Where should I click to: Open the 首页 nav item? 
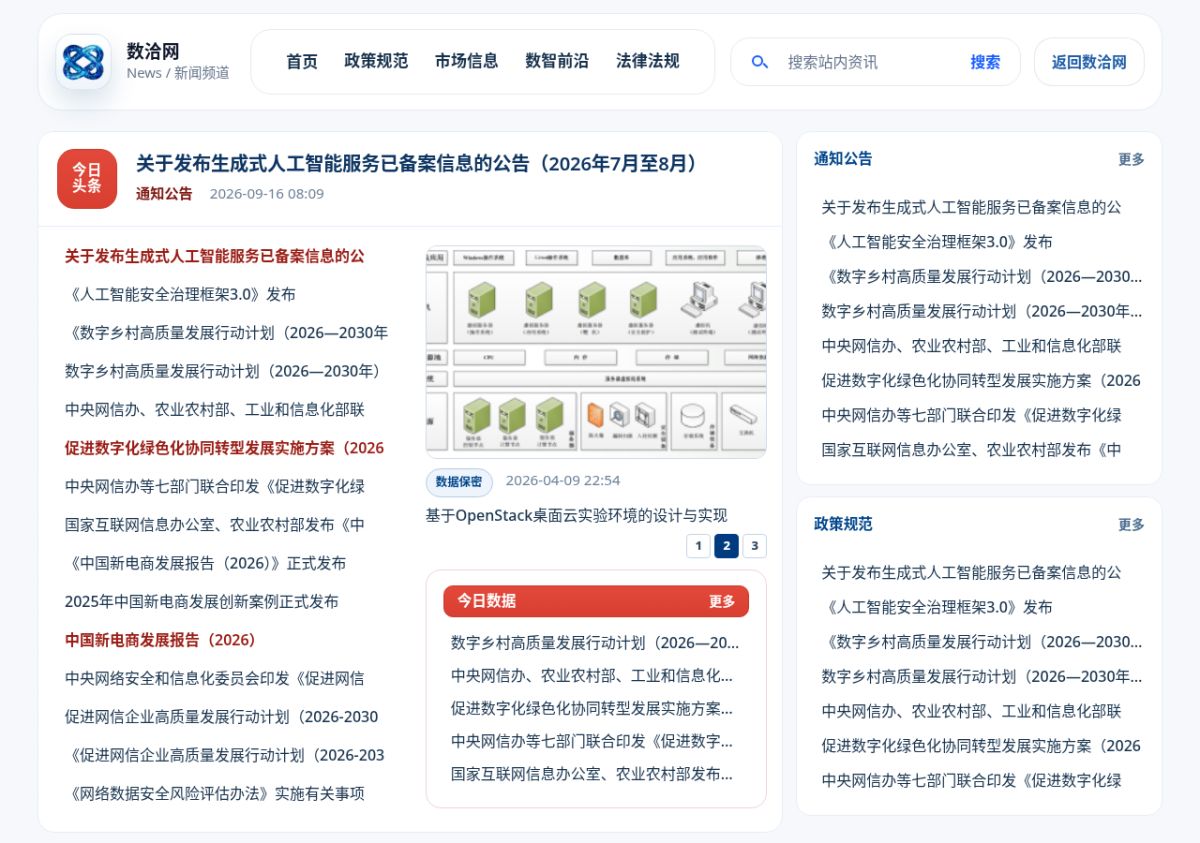tap(302, 61)
